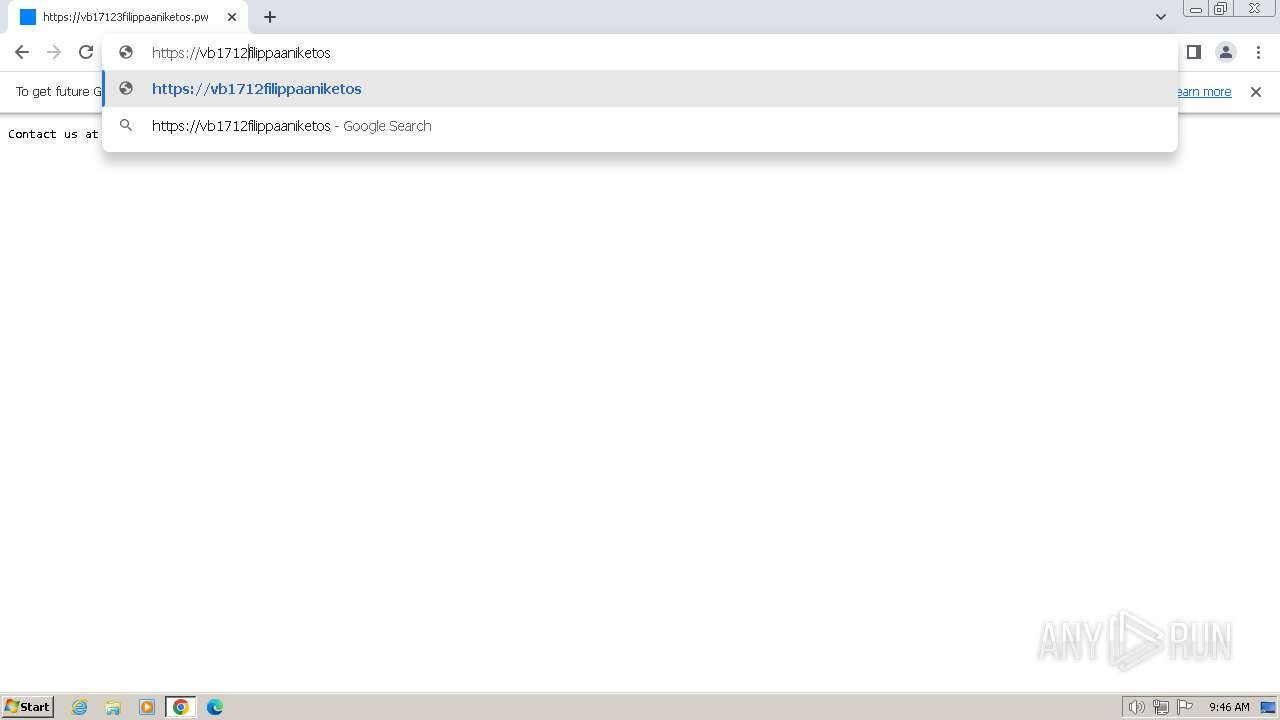Screen dimensions: 1280x720
Task: Open the media player taskbar icon
Action: click(147, 707)
